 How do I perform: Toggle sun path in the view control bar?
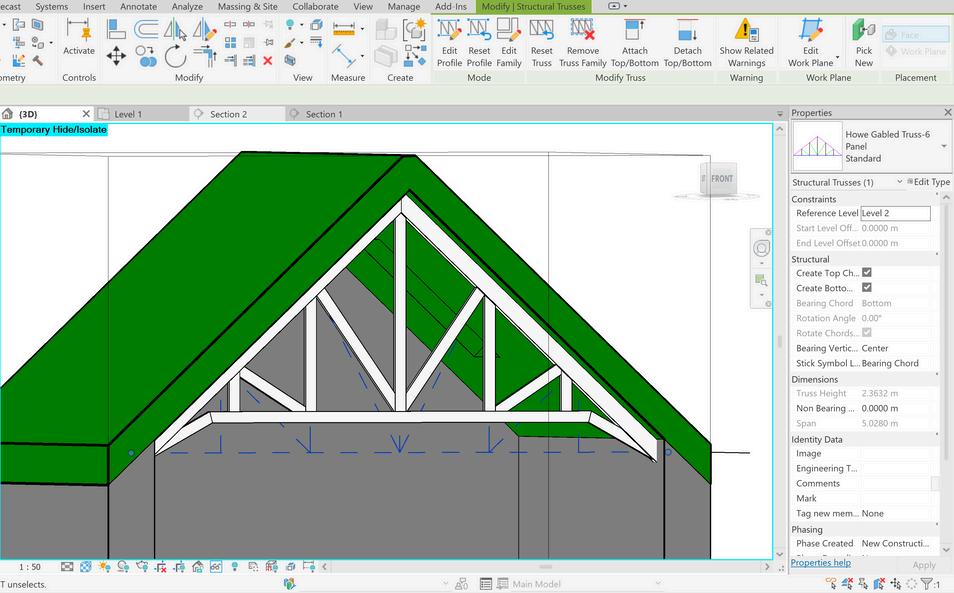(105, 567)
